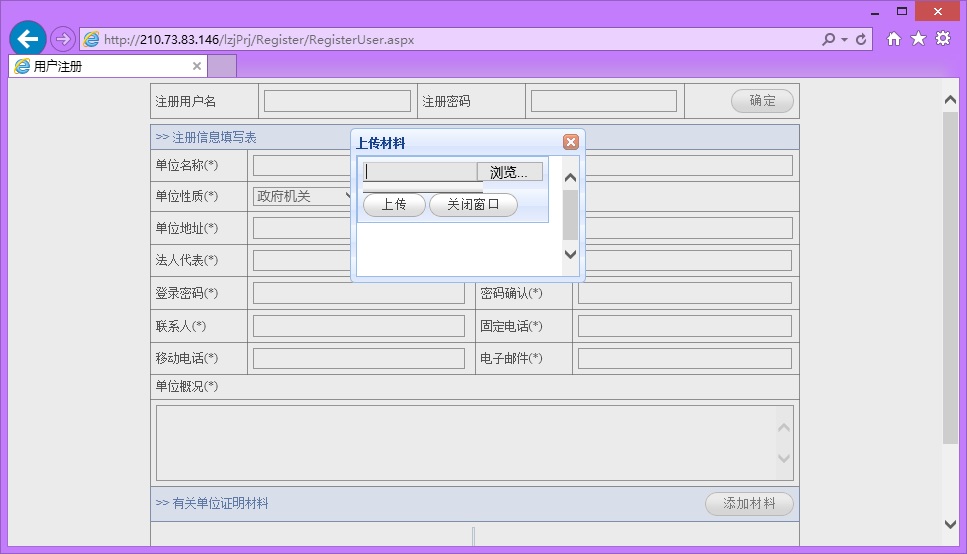This screenshot has width=967, height=554.
Task: Close the 用户注册 tab
Action: click(197, 66)
